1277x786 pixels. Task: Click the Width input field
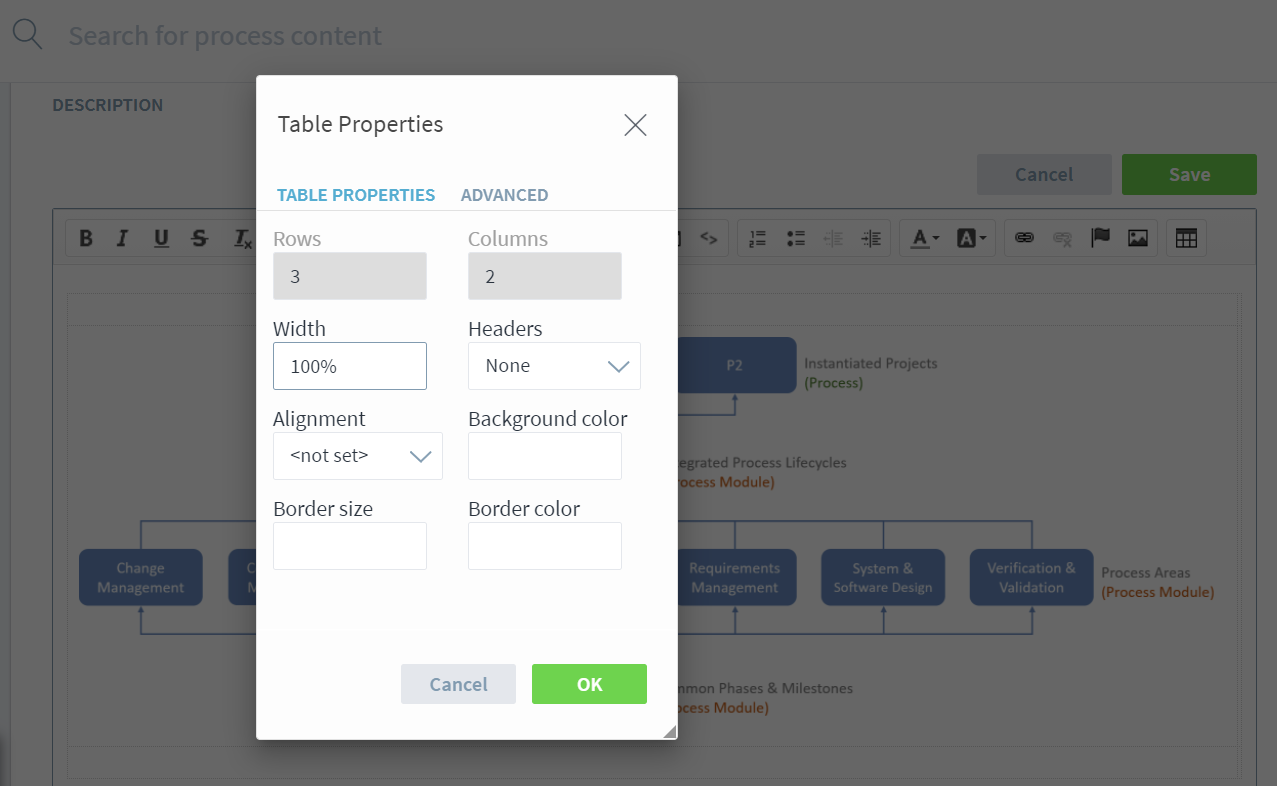point(350,366)
